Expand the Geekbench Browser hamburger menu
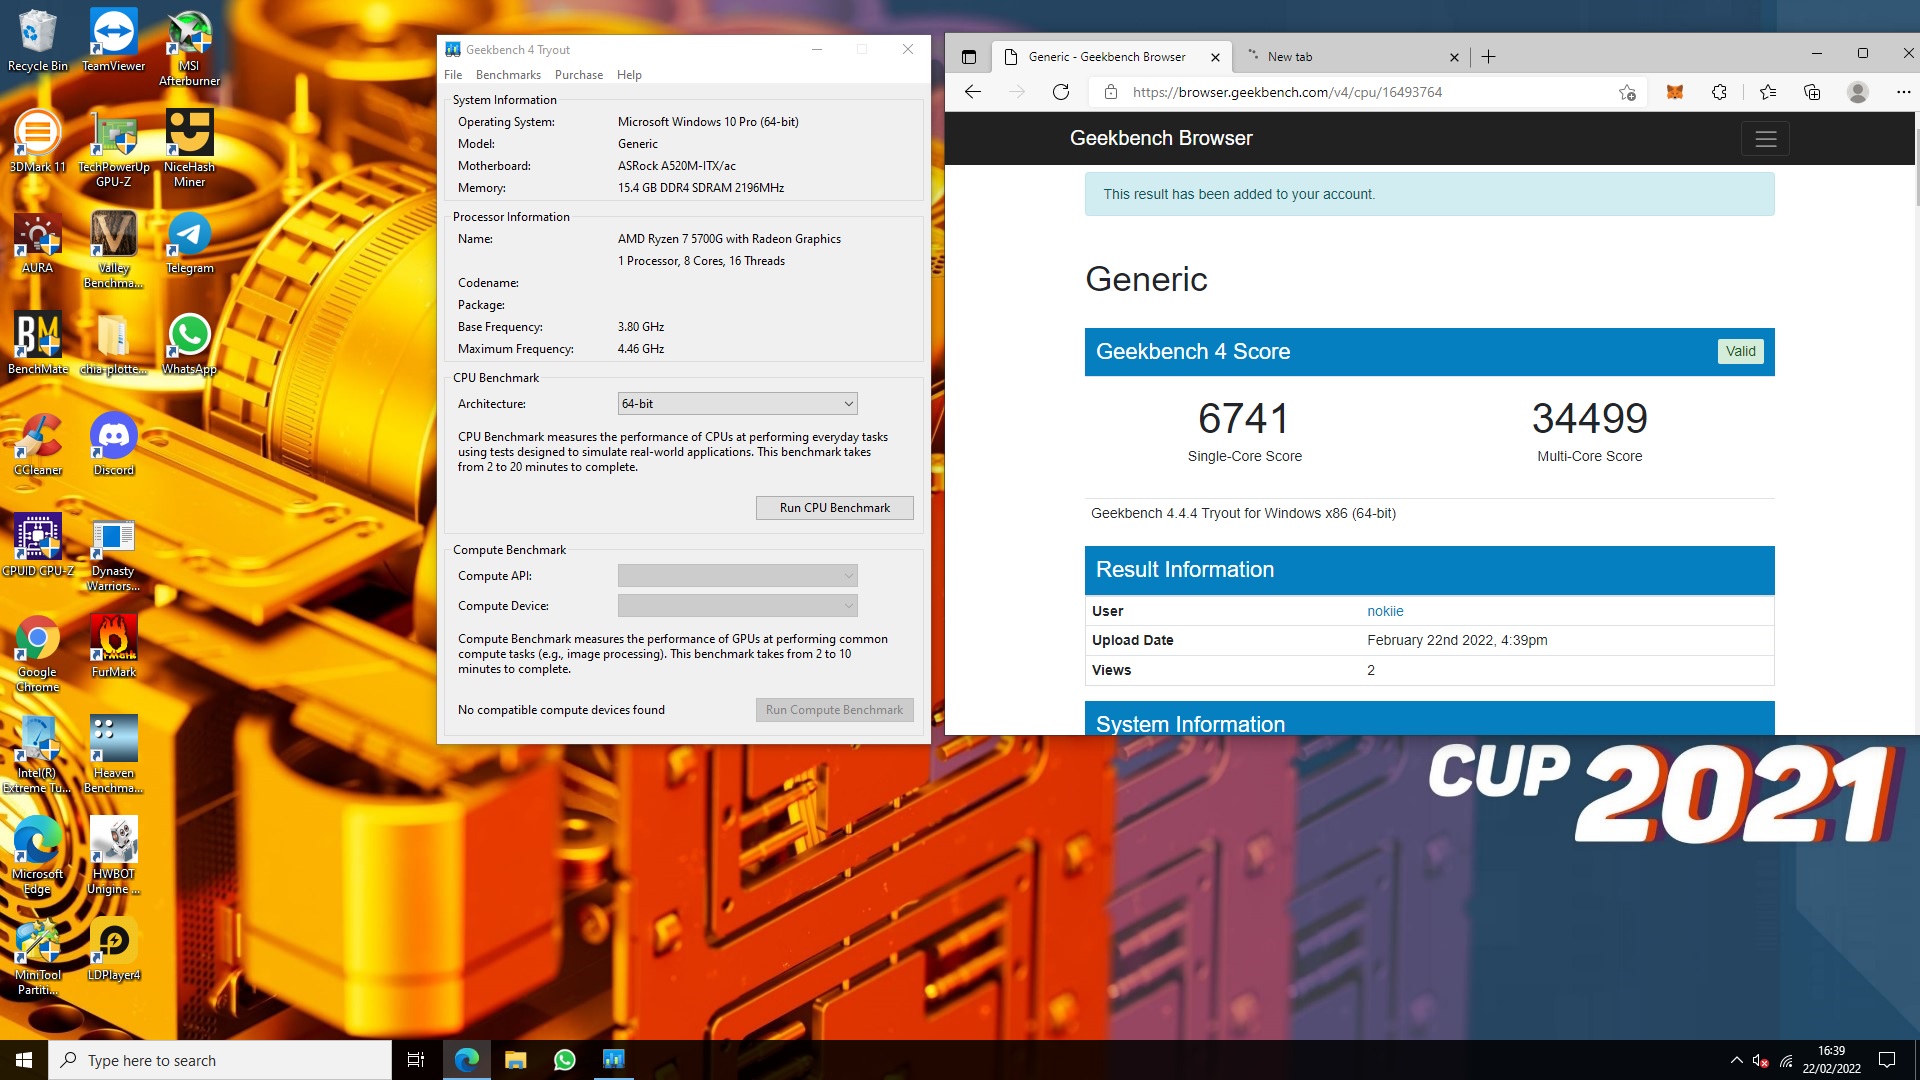Screen dimensions: 1920x1080 (x=1765, y=139)
